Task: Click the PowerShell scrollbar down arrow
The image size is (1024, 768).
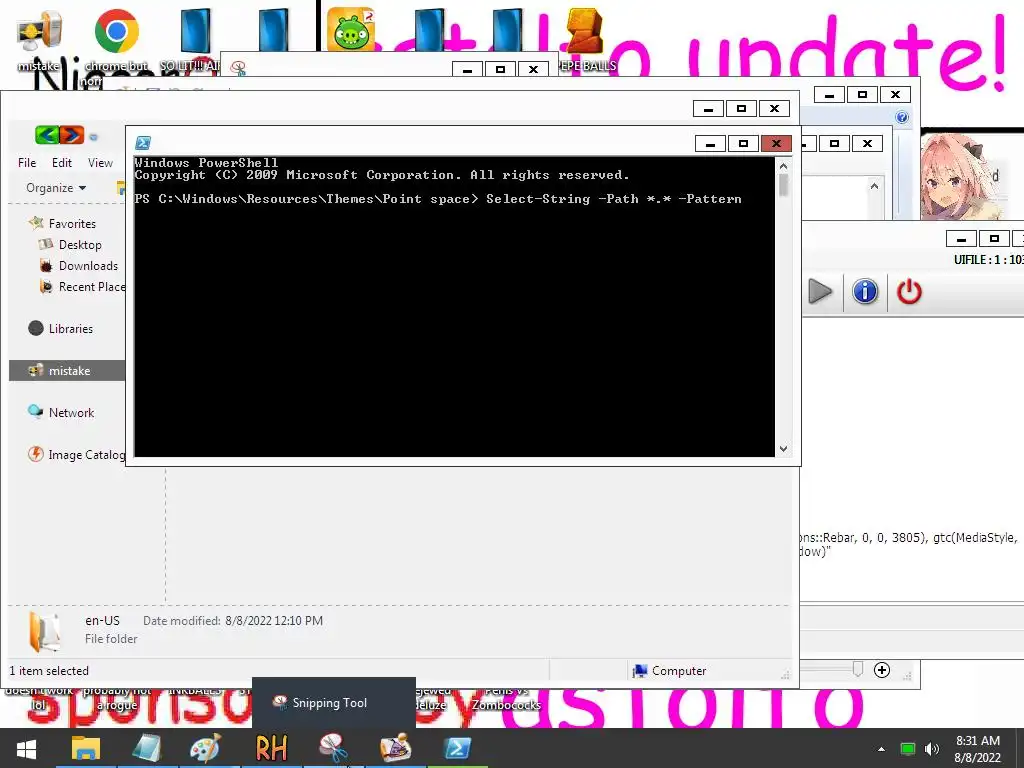Action: pos(784,449)
